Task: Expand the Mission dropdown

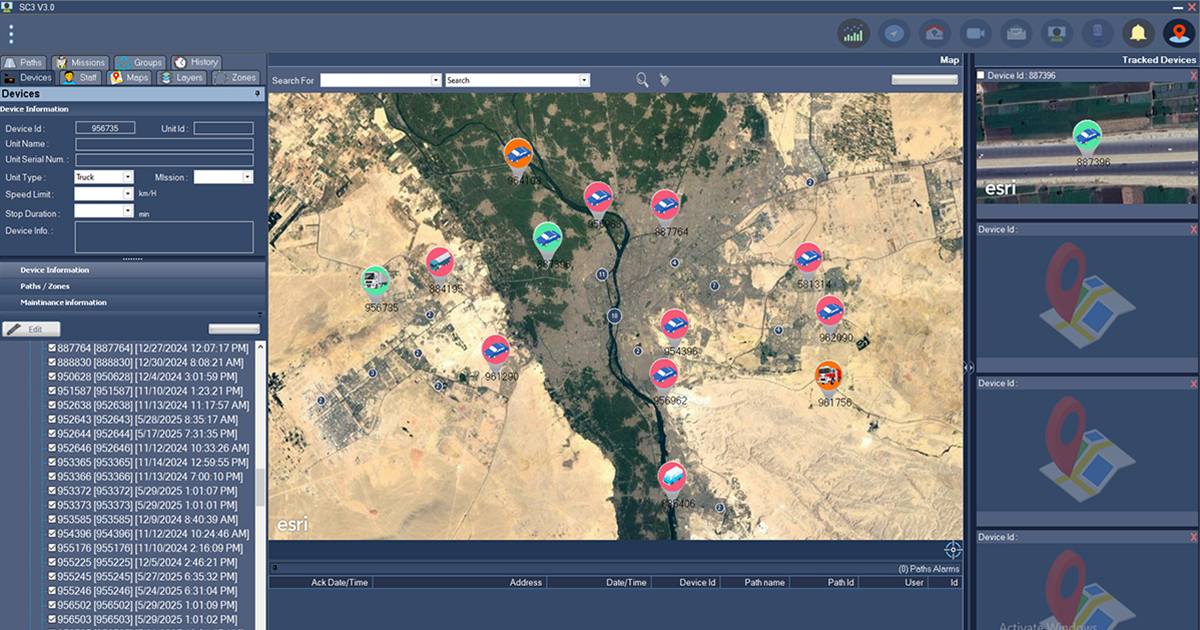Action: (x=247, y=177)
